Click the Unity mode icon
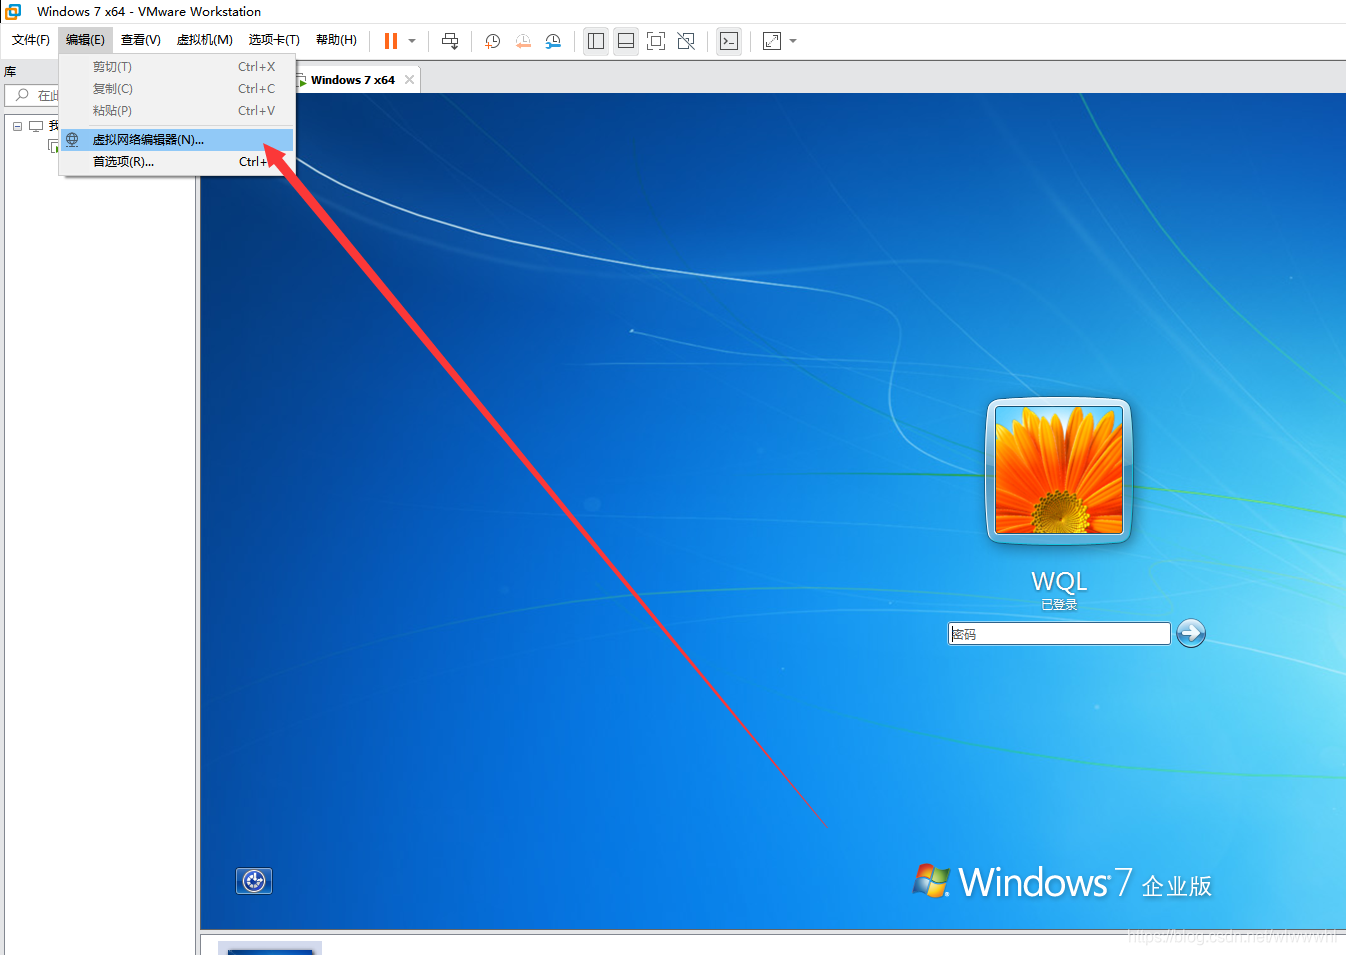 pos(686,41)
